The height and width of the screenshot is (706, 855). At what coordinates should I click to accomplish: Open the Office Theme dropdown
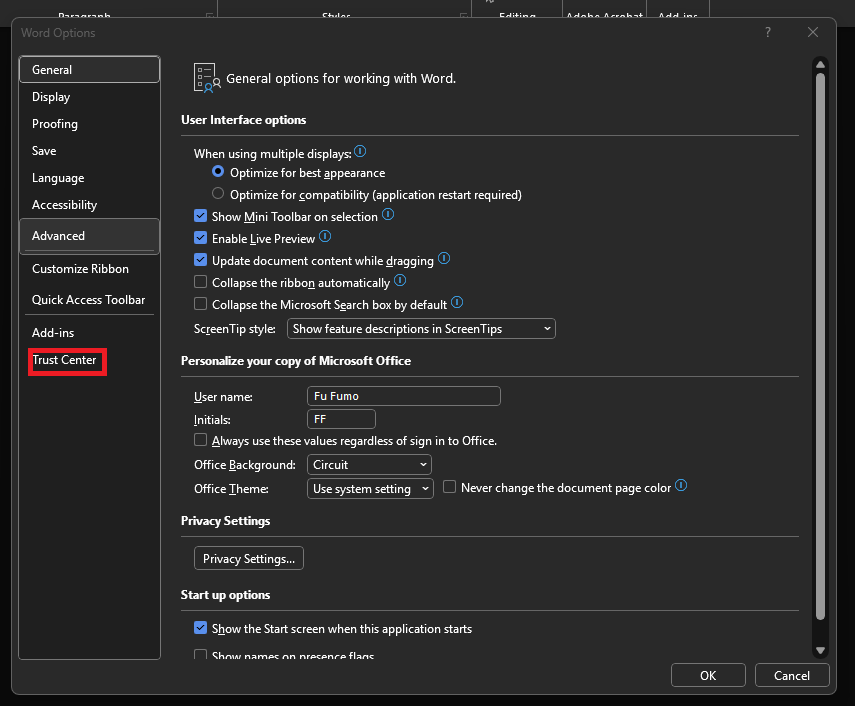tap(370, 489)
